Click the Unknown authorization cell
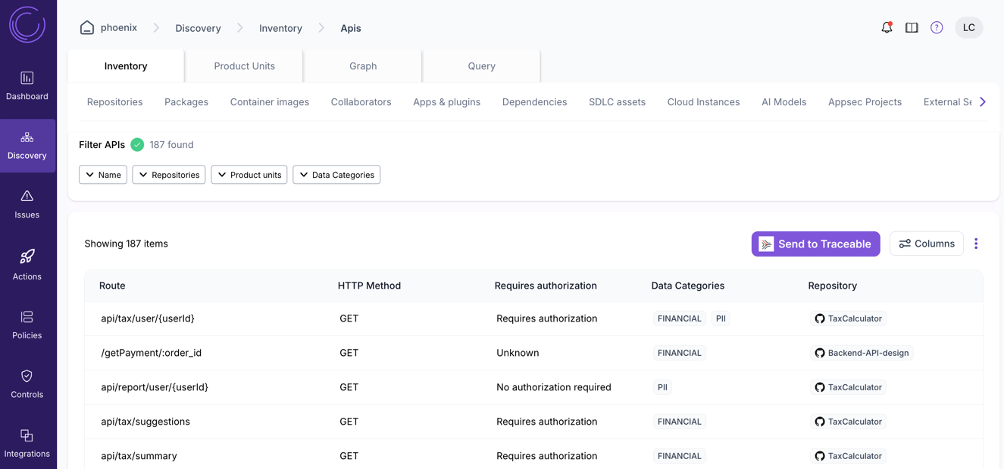 [517, 353]
